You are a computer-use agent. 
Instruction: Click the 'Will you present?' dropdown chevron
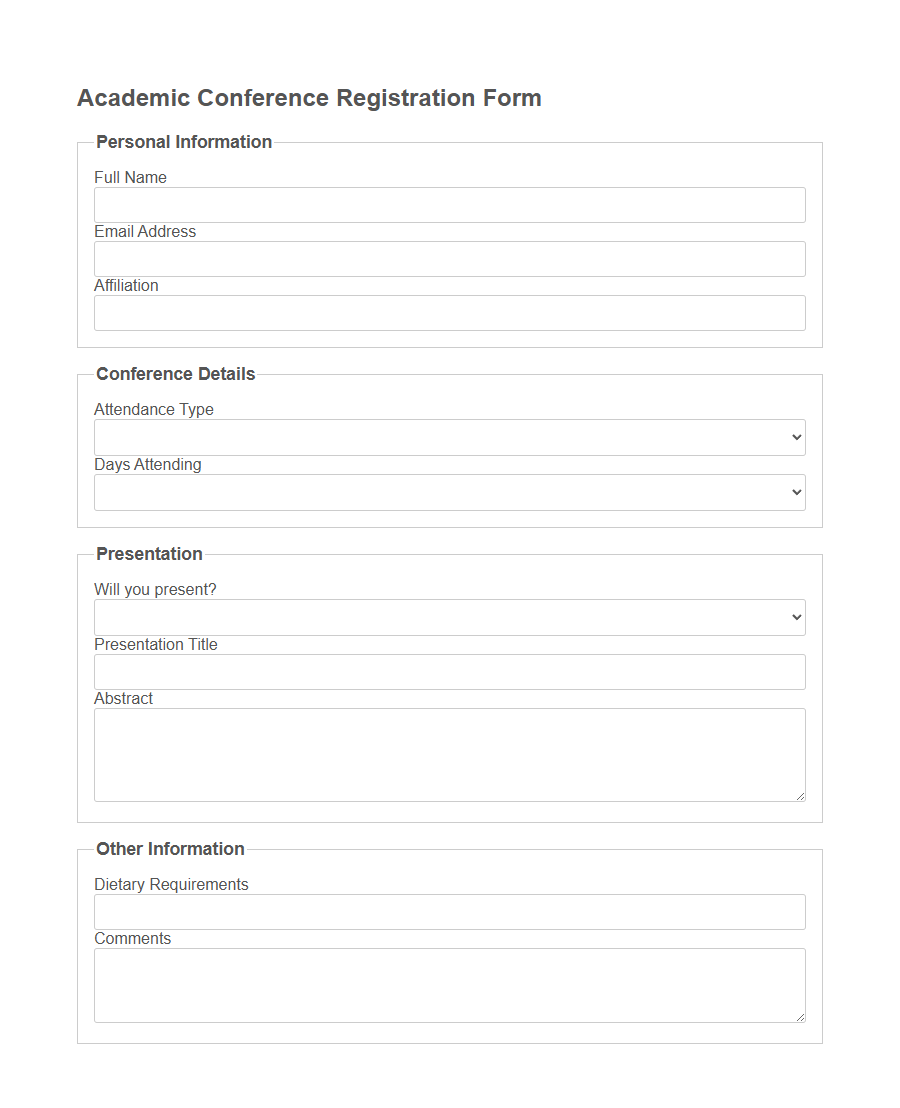pyautogui.click(x=797, y=617)
